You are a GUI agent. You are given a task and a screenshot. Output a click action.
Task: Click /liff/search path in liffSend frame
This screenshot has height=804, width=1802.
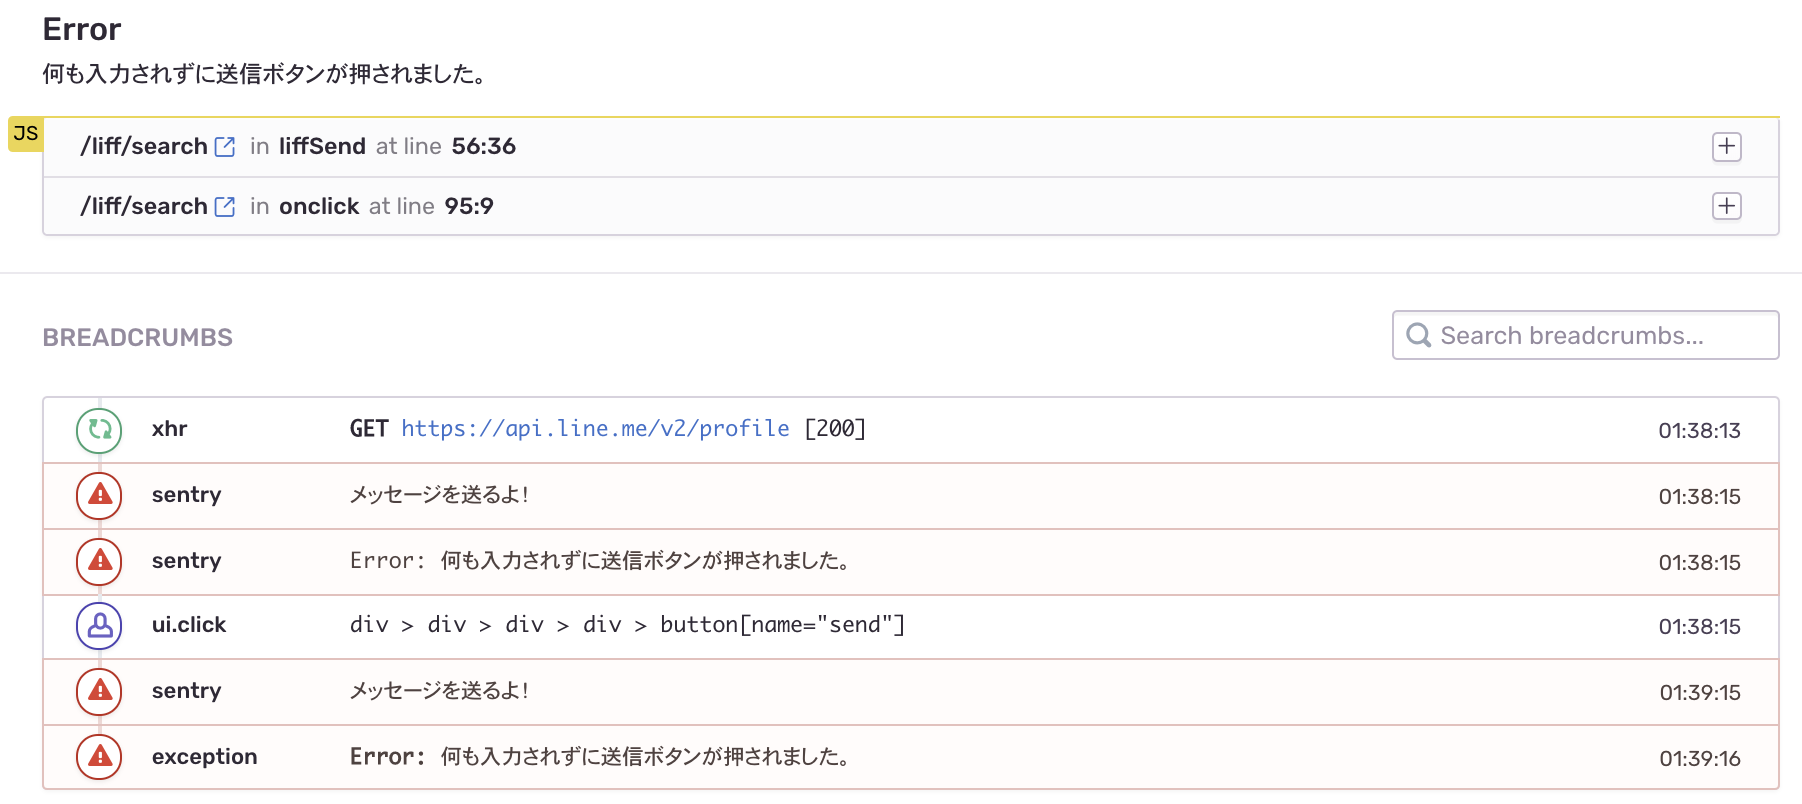144,146
